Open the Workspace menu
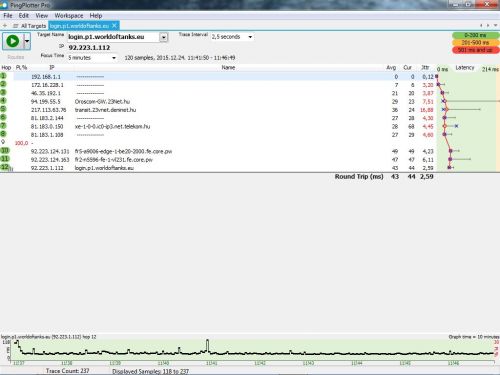 (69, 16)
